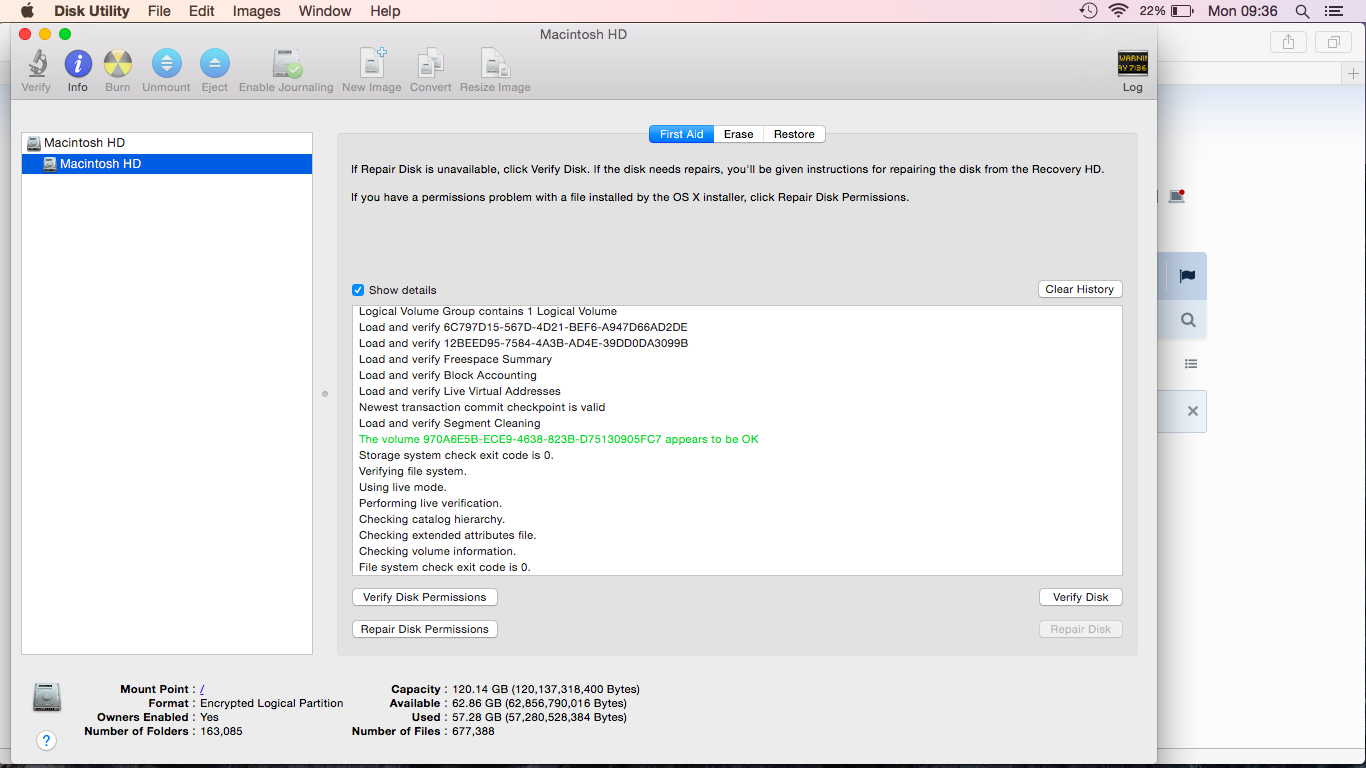1366x768 pixels.
Task: Click the Verify Disk Permissions button
Action: [425, 597]
